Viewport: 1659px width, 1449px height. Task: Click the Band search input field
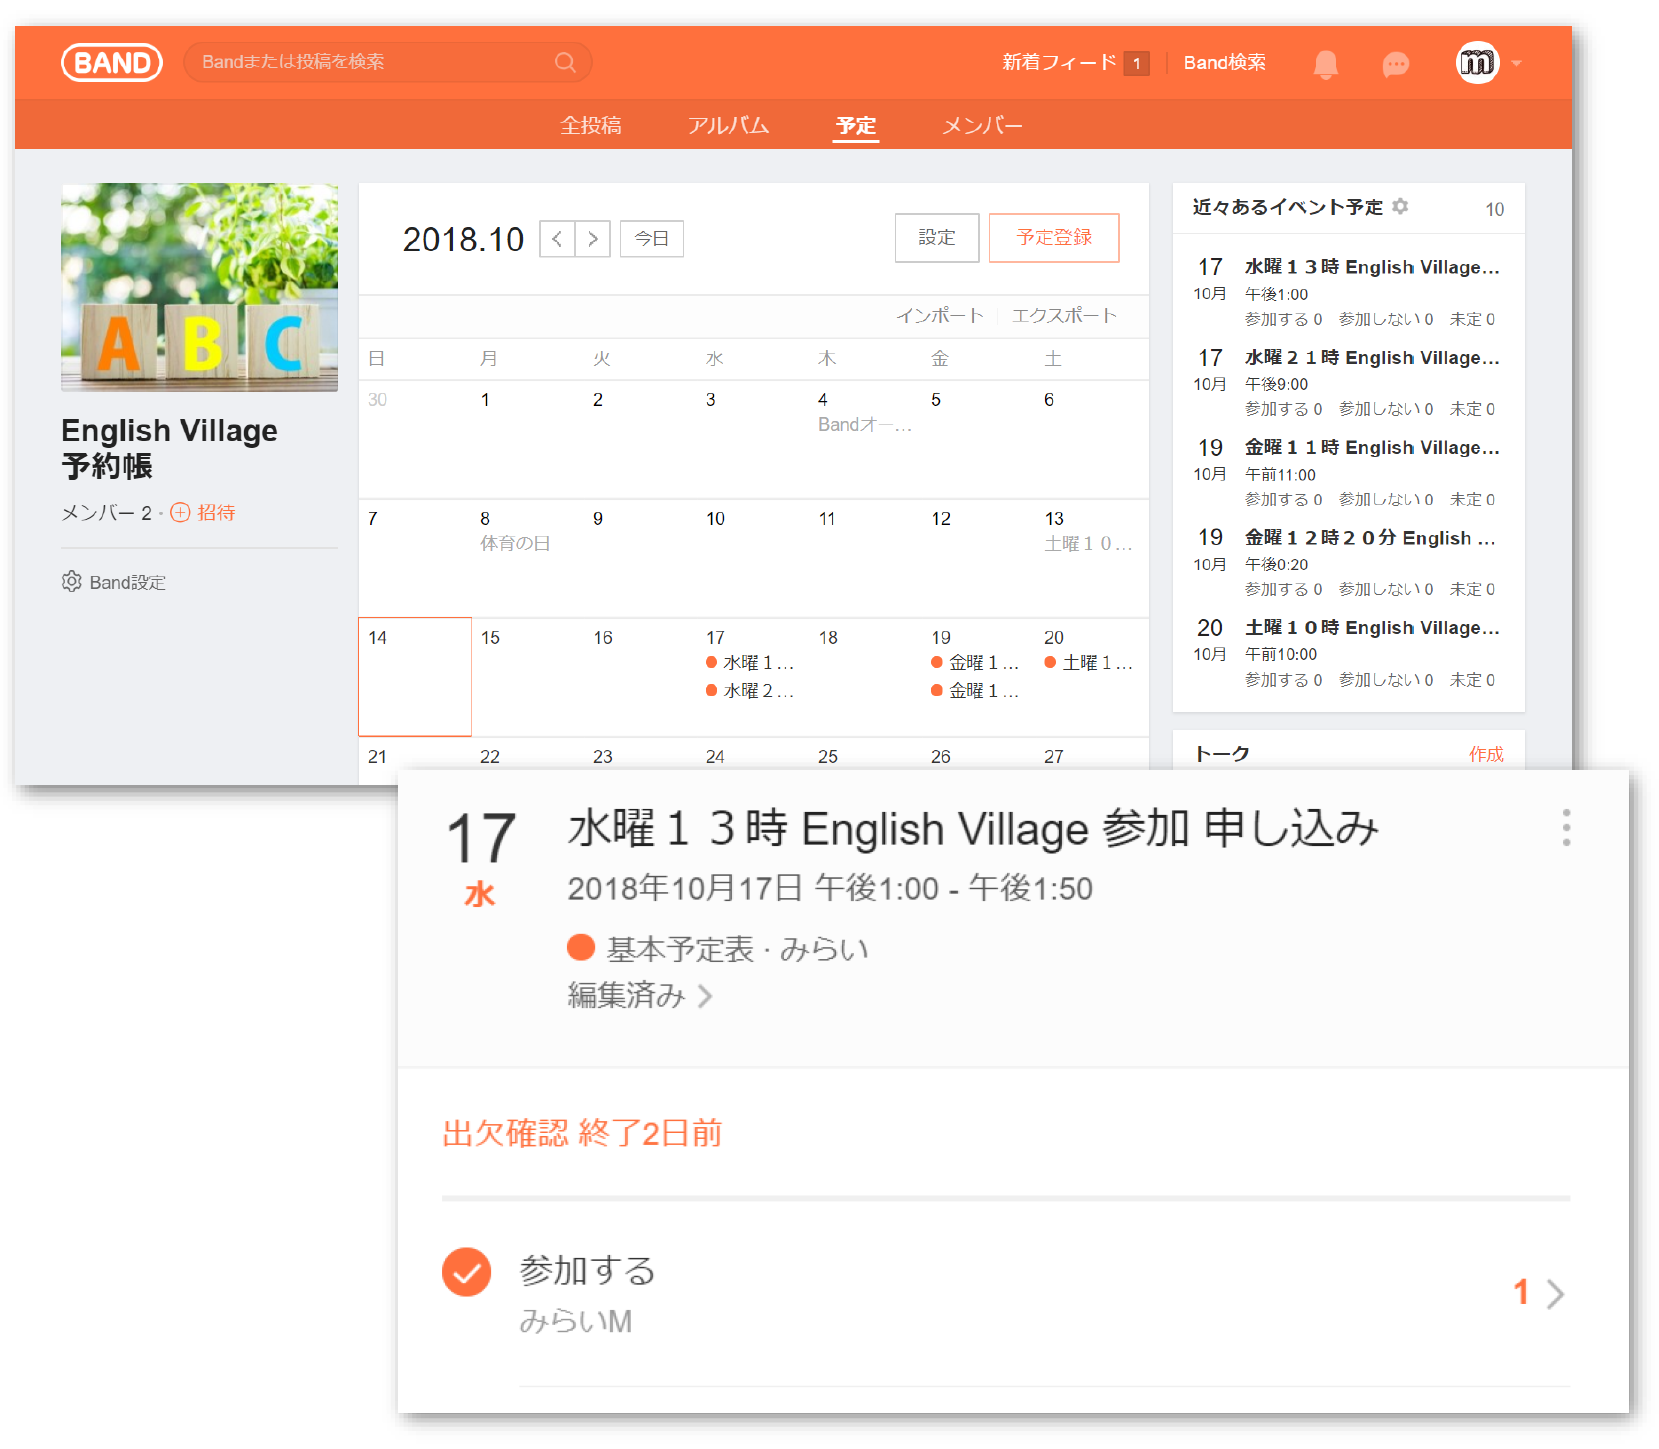pyautogui.click(x=370, y=62)
